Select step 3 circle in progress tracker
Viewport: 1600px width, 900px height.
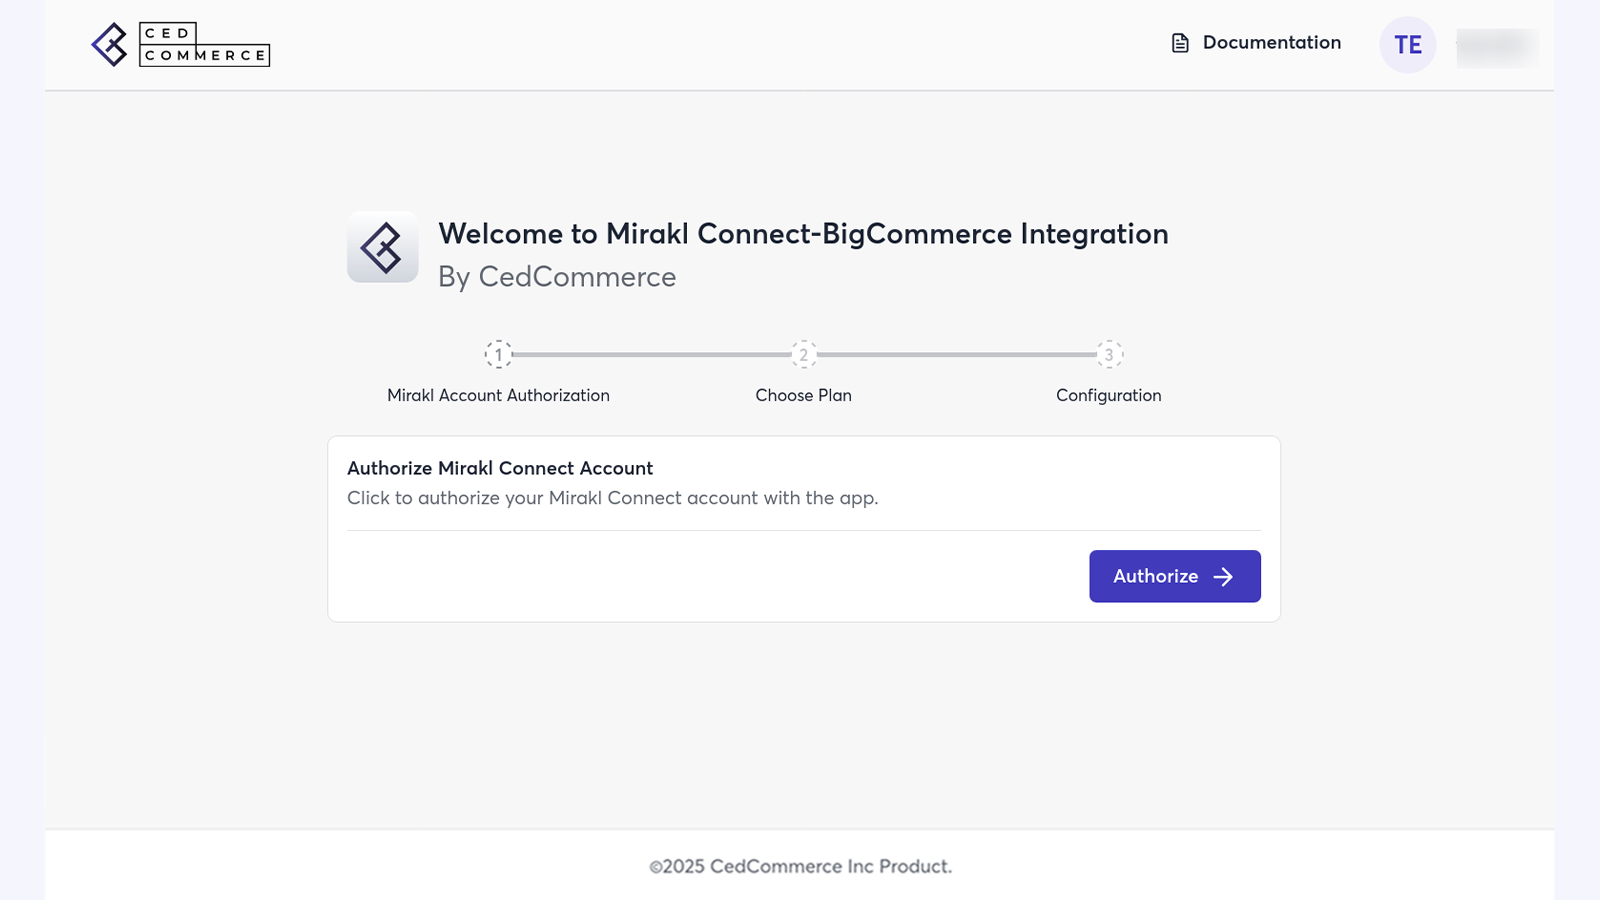[x=1109, y=354]
